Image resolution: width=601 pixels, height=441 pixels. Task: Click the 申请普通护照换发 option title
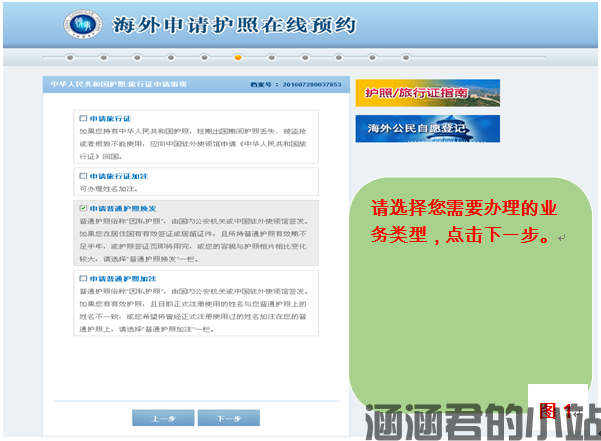123,208
